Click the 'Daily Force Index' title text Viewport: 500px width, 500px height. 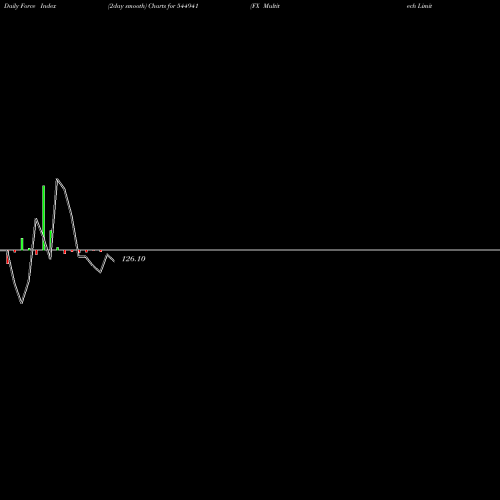30,6
